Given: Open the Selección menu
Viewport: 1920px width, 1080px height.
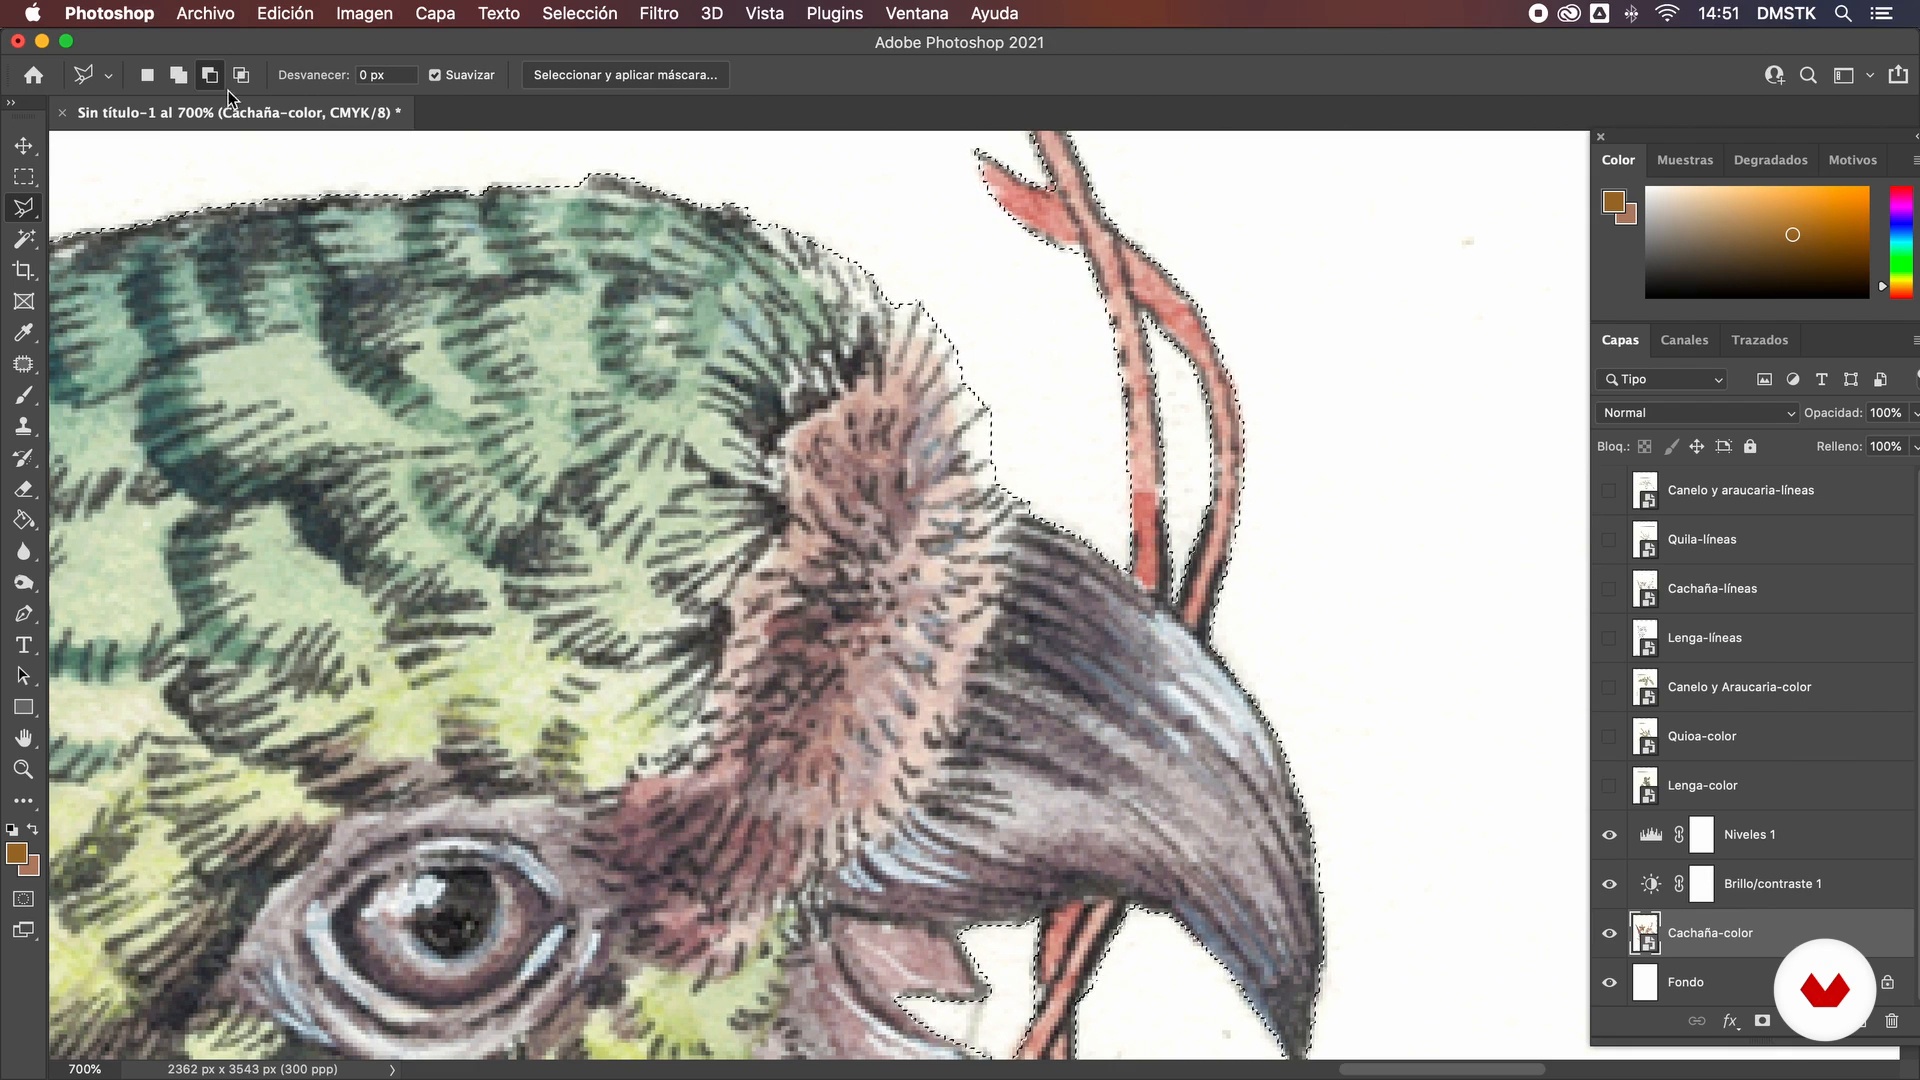Looking at the screenshot, I should click(x=579, y=13).
